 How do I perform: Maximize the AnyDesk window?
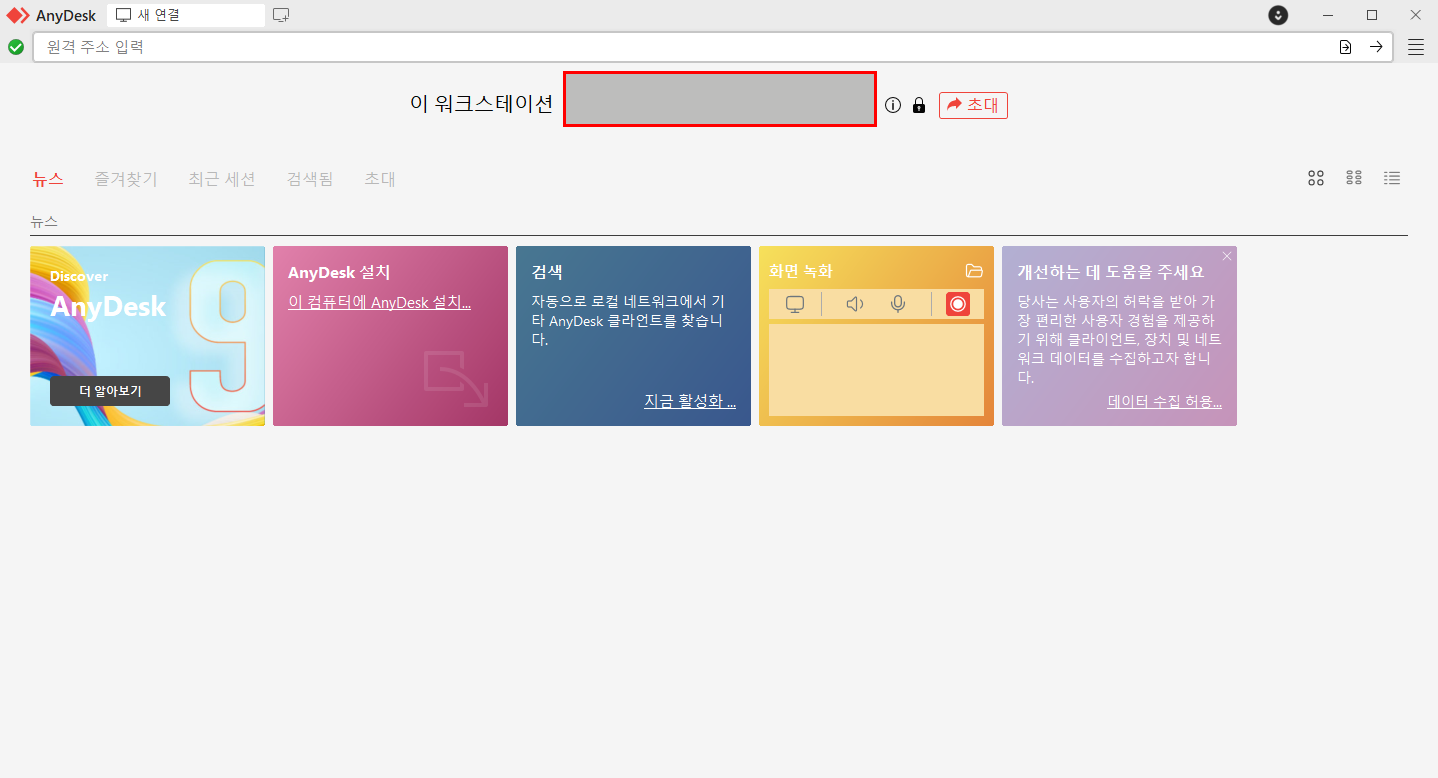[1372, 15]
